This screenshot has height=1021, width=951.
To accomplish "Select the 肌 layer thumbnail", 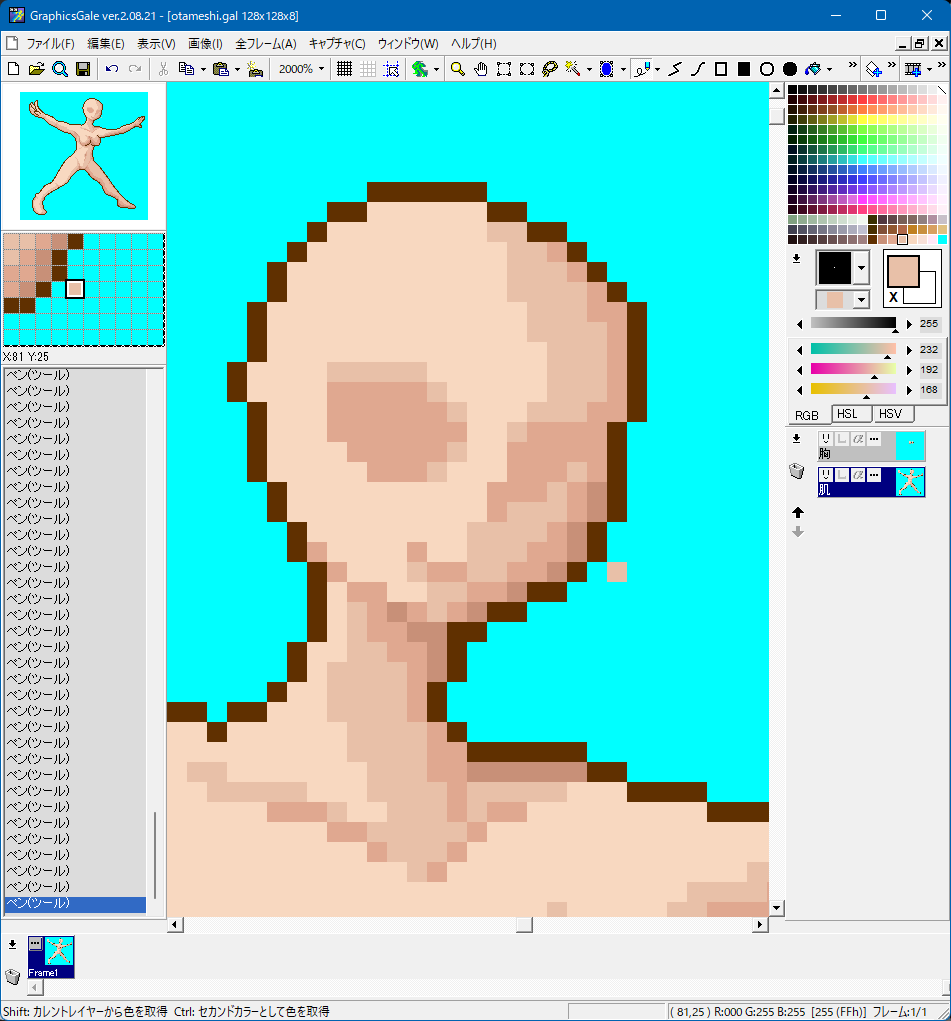I will pos(910,482).
